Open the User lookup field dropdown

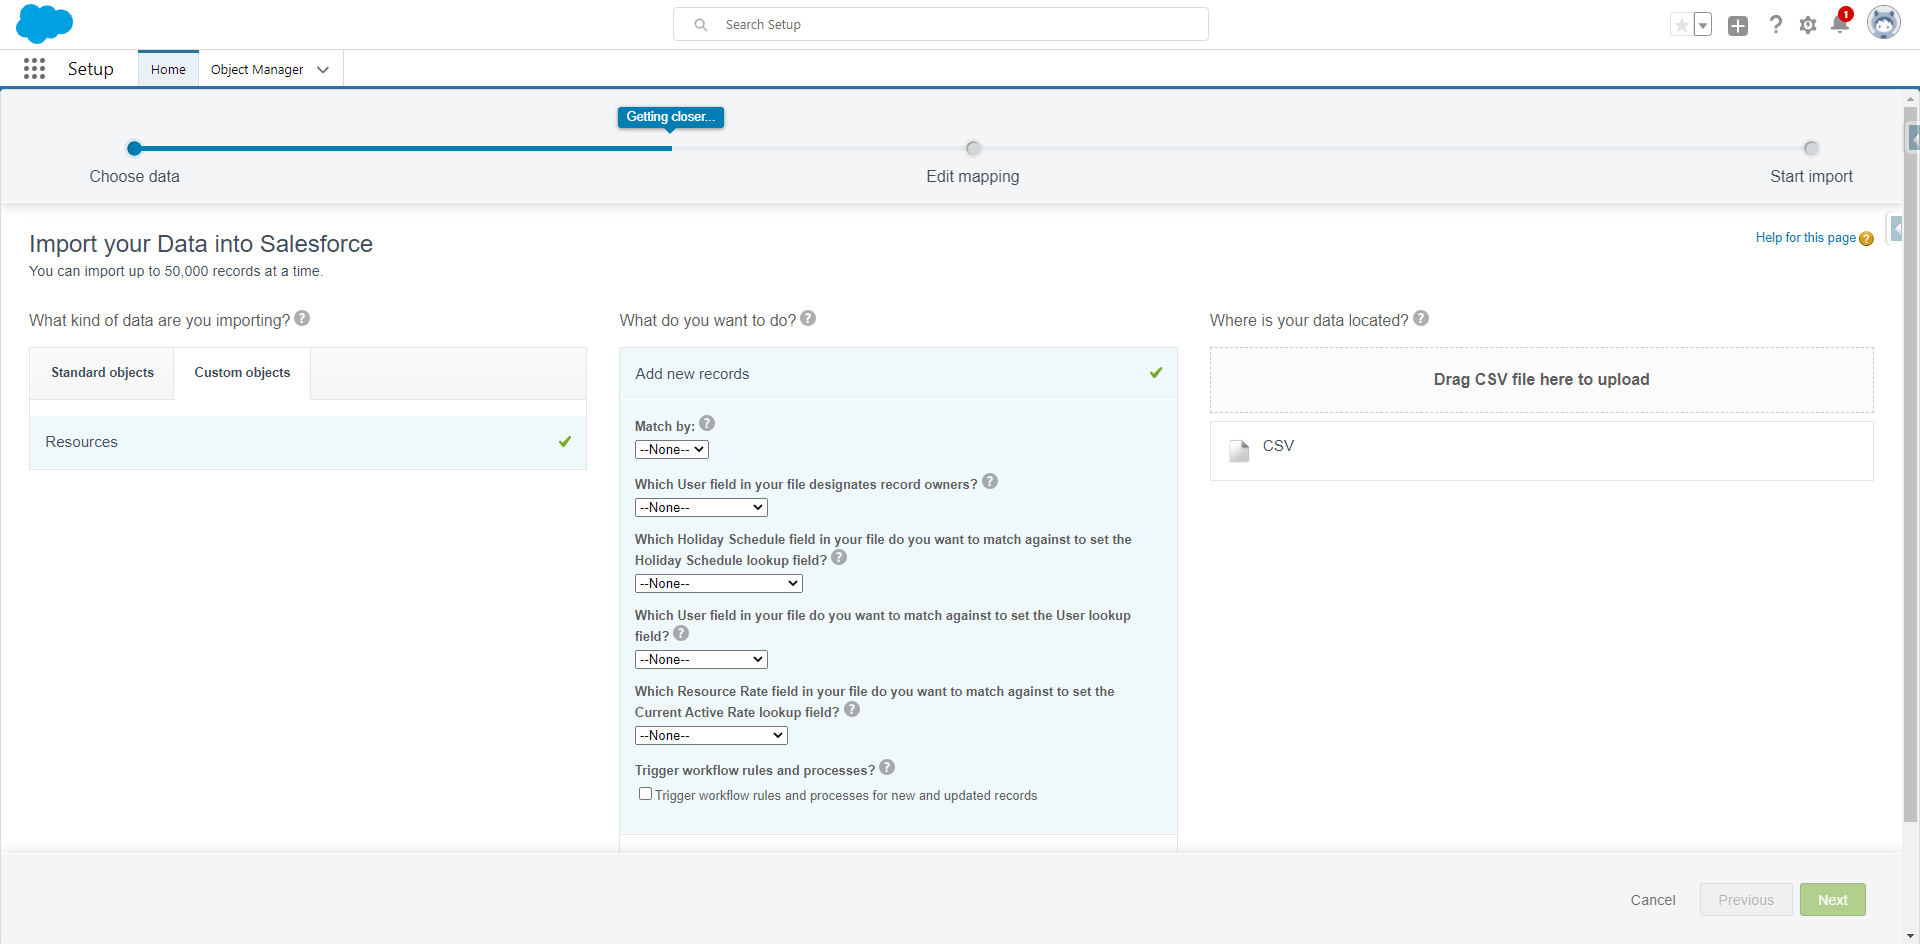[x=701, y=660]
